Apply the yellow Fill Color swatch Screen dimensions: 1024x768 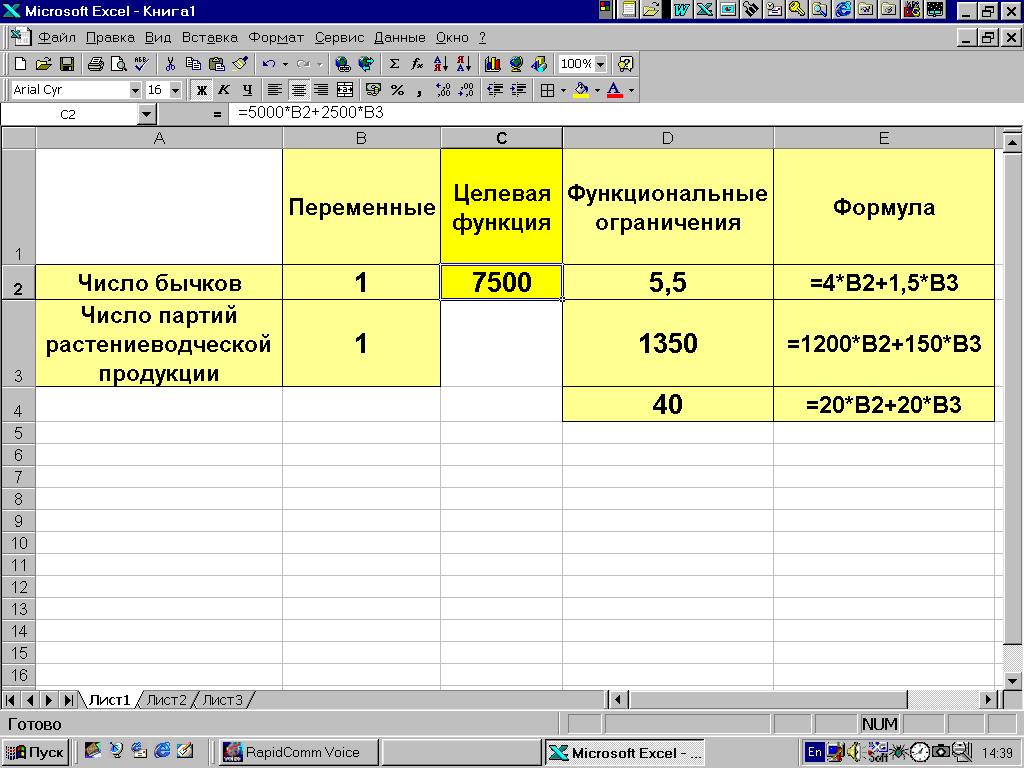581,90
